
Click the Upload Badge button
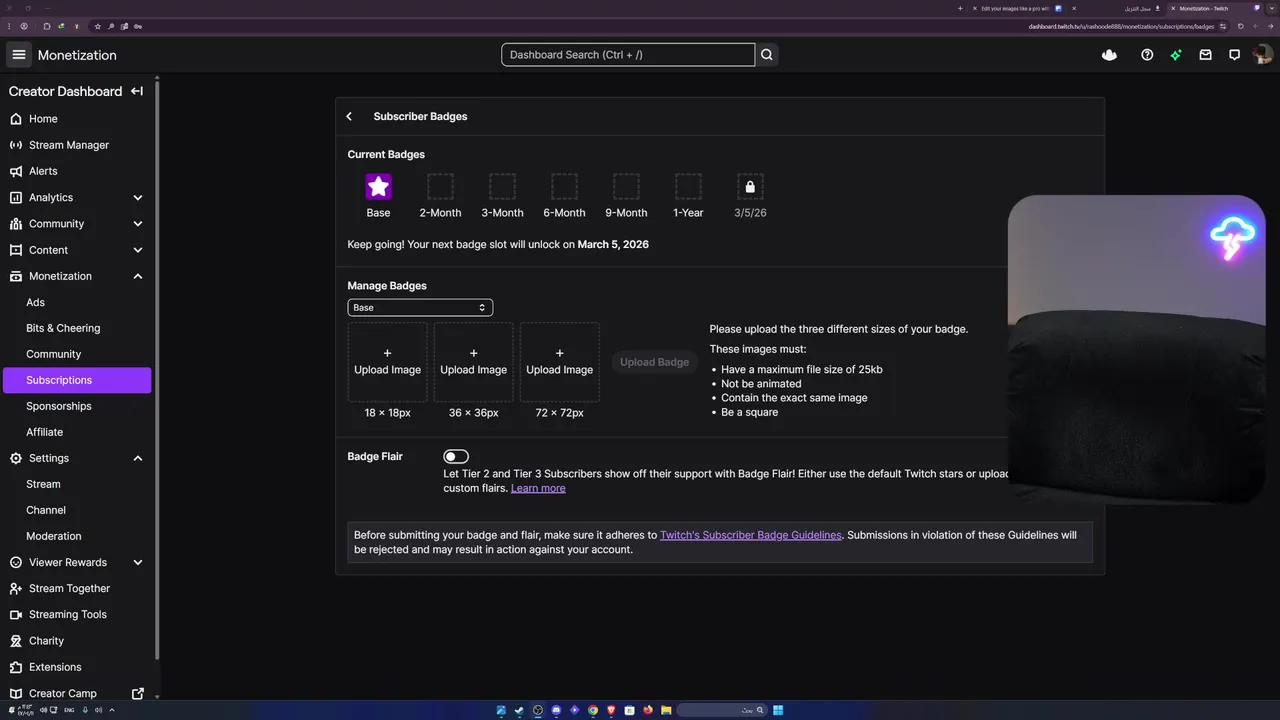pos(654,362)
